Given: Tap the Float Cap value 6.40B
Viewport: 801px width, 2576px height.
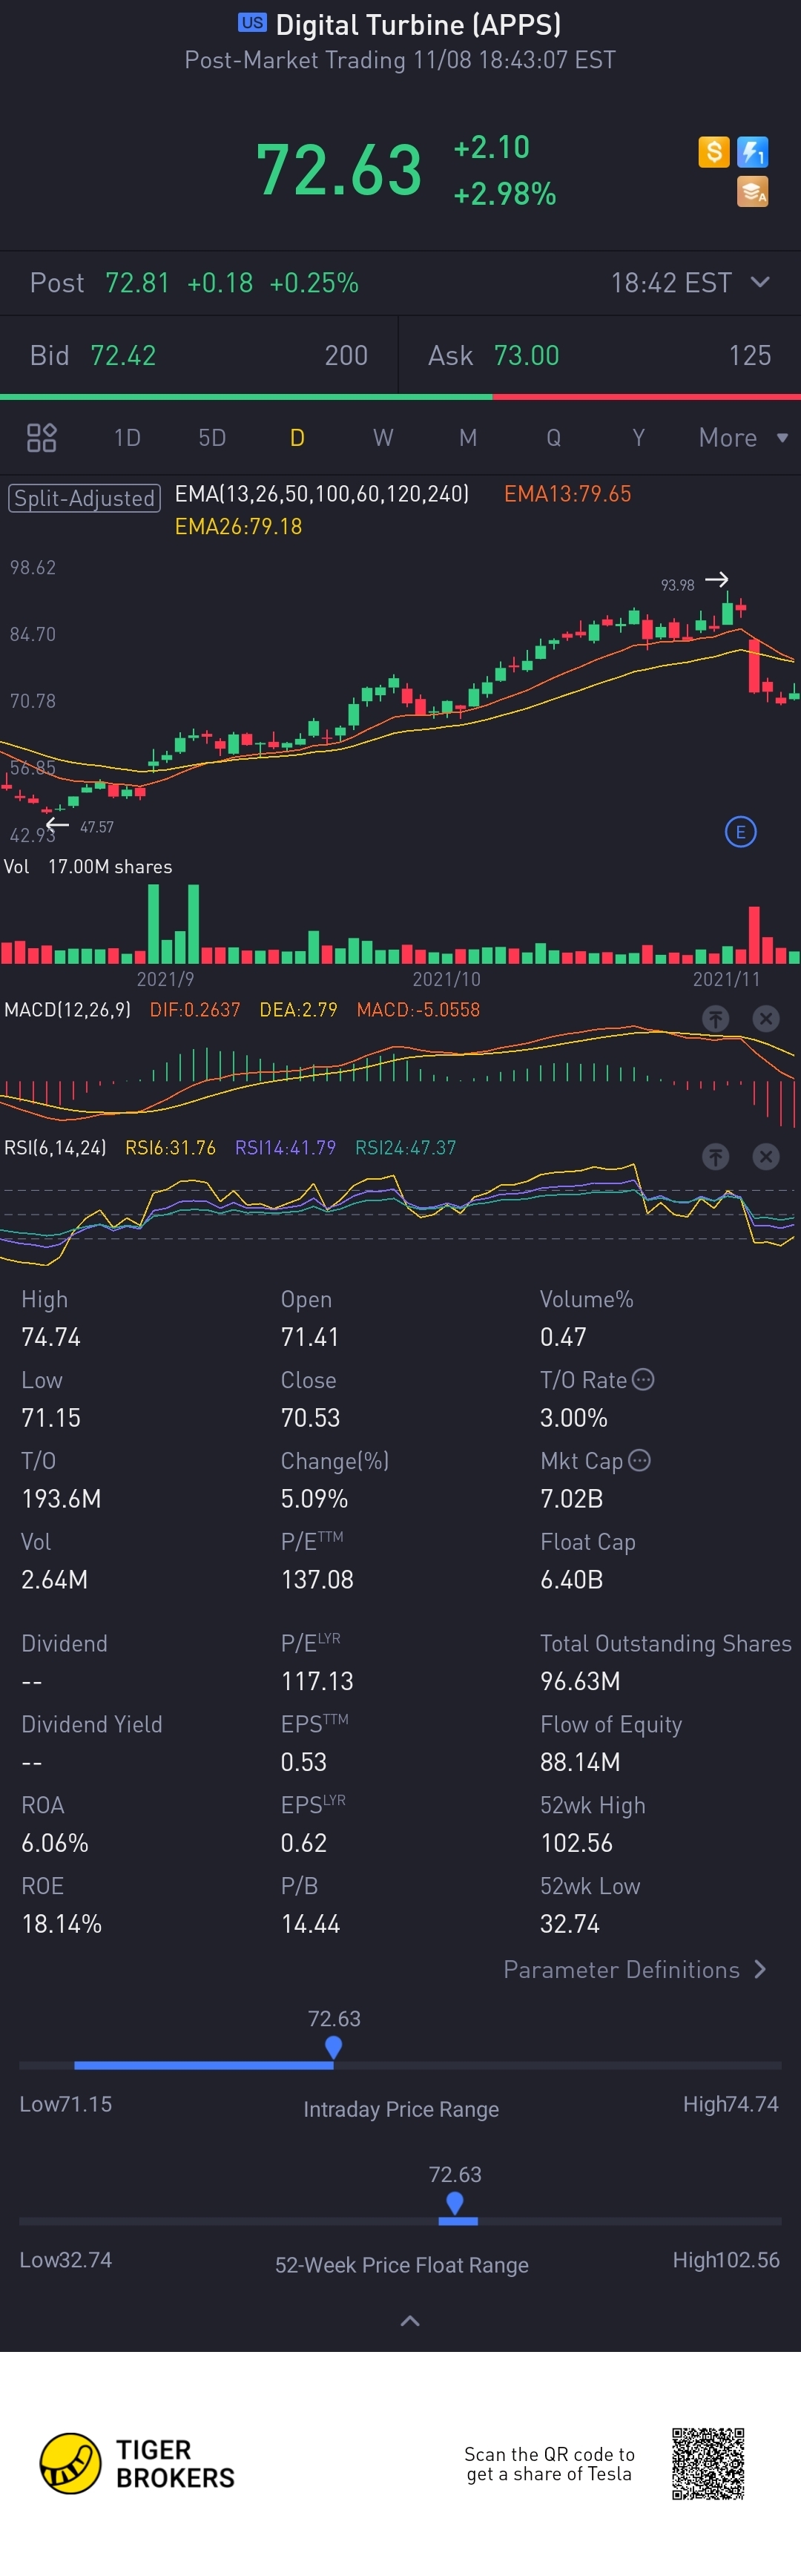Looking at the screenshot, I should point(571,1579).
